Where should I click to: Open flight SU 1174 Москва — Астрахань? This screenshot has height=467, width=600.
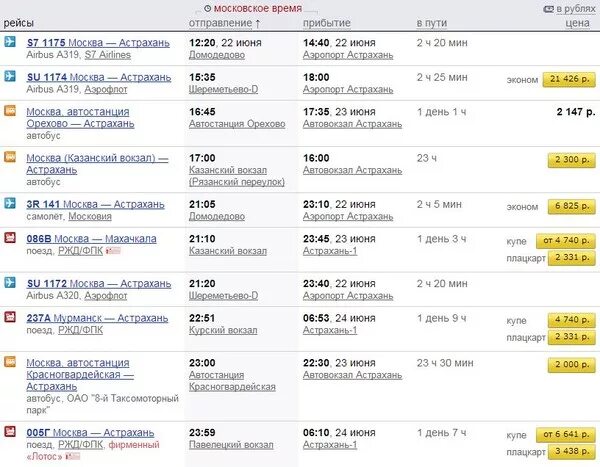tap(99, 77)
